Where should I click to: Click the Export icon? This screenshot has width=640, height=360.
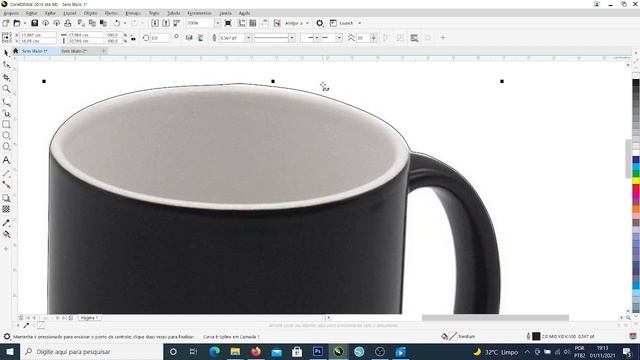[x=166, y=23]
